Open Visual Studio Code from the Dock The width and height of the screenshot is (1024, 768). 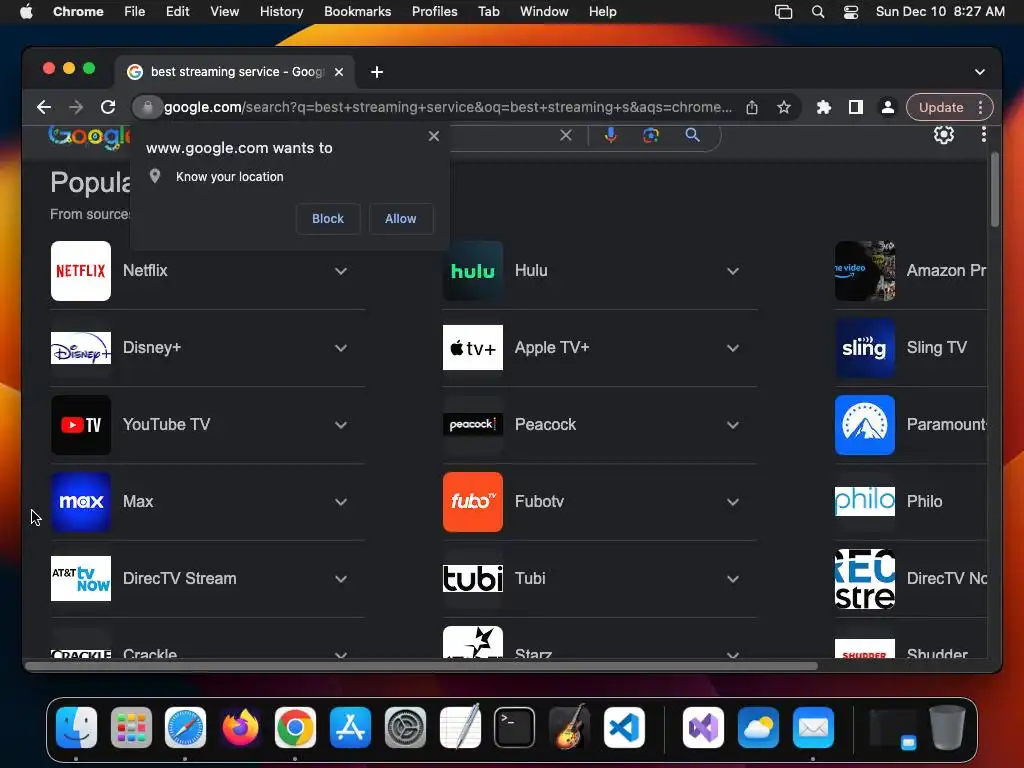coord(624,727)
